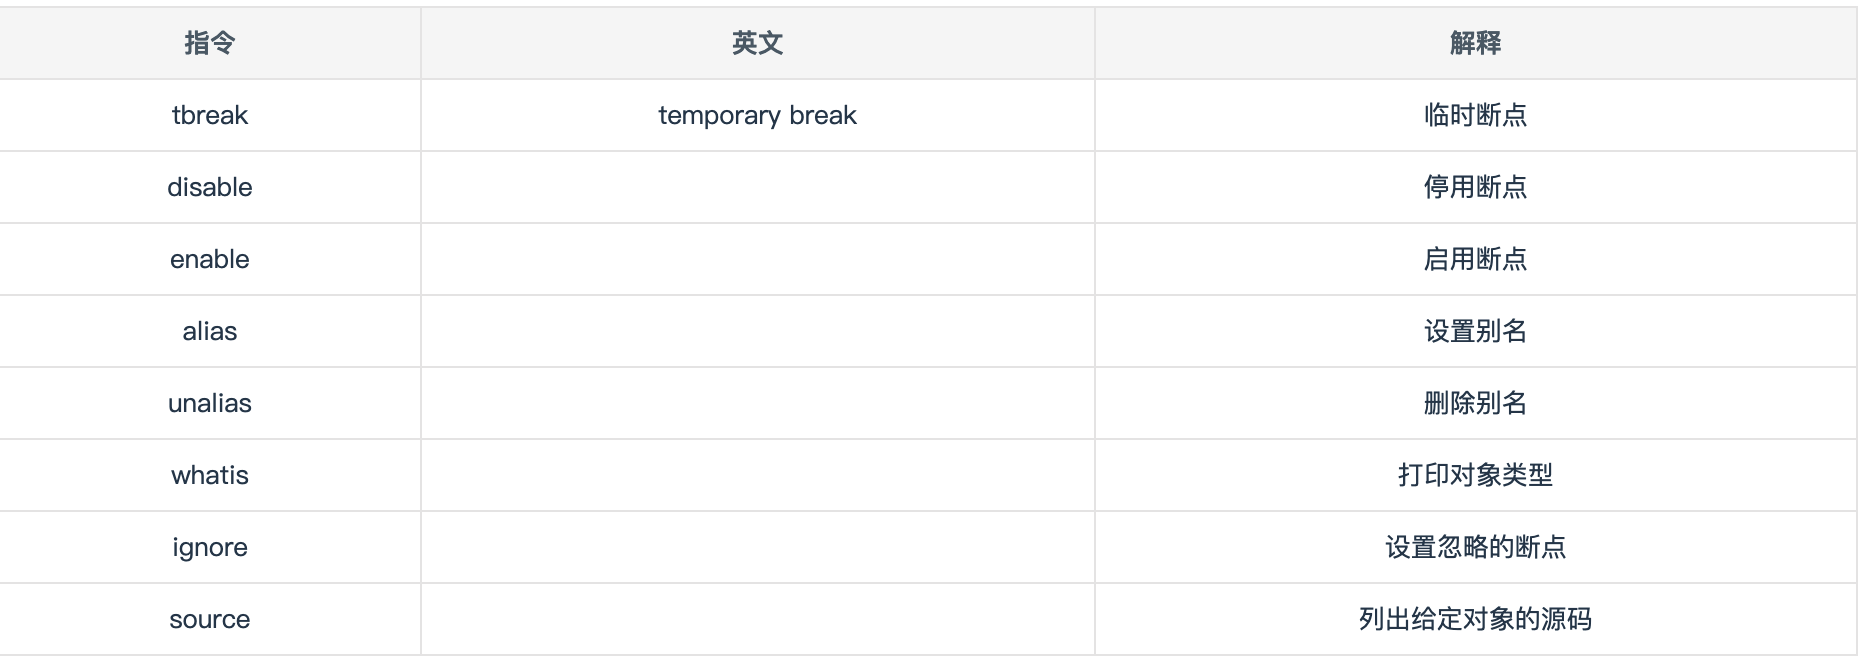Image resolution: width=1860 pixels, height=664 pixels.
Task: Select the 打印对象类型 explanation text
Action: click(1475, 475)
